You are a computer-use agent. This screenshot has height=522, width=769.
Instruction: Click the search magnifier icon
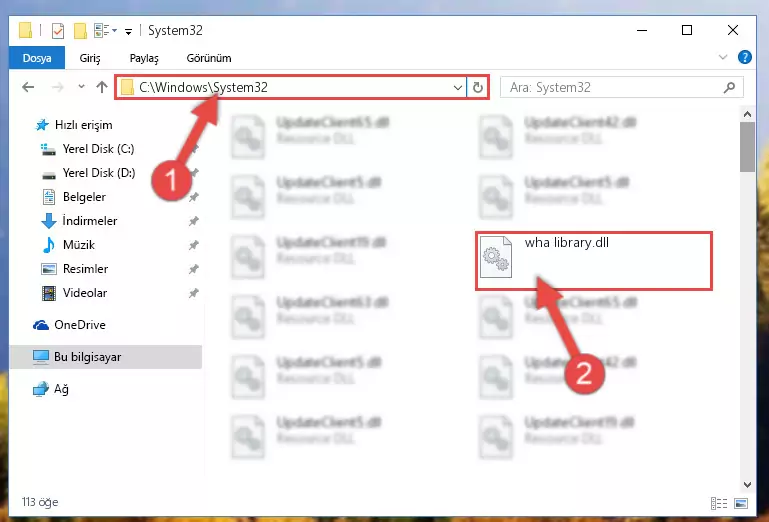pyautogui.click(x=729, y=87)
